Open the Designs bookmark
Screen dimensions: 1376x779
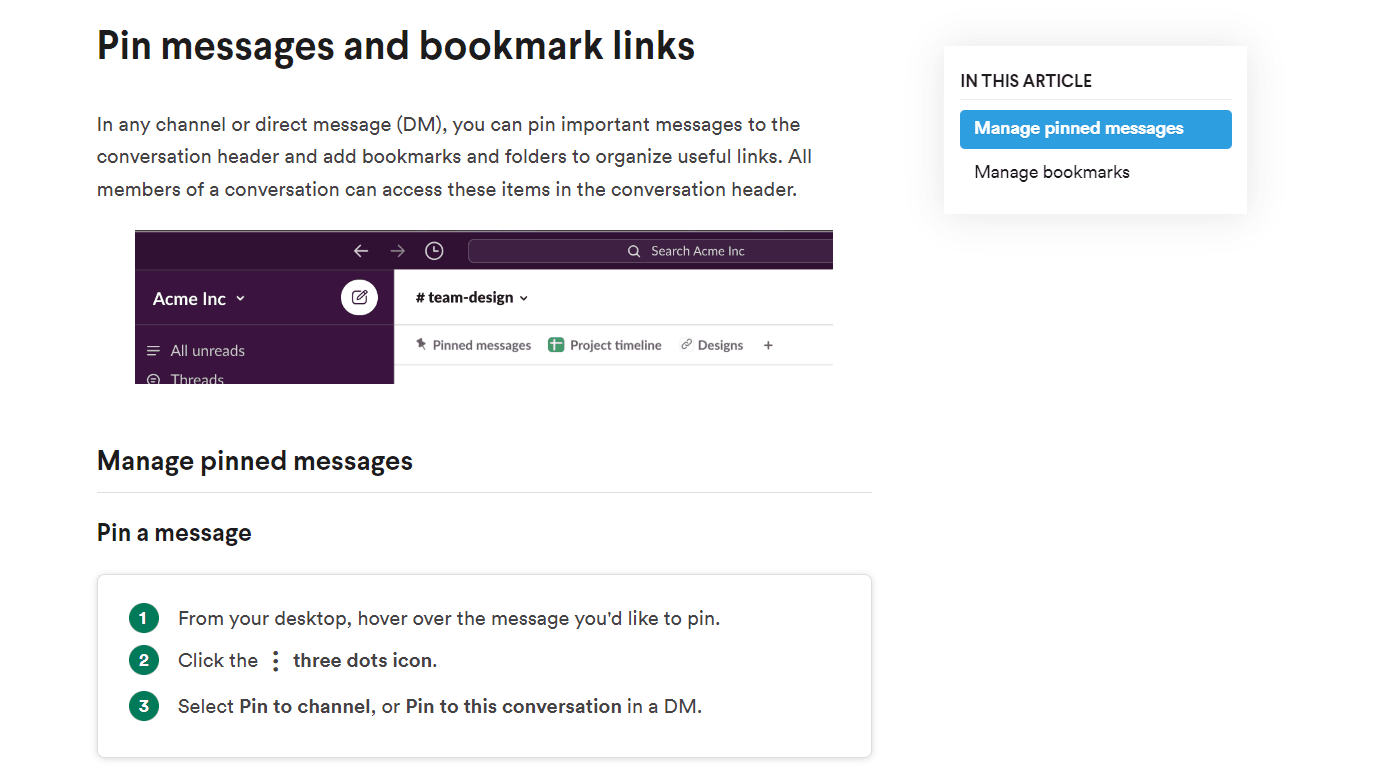click(x=720, y=345)
